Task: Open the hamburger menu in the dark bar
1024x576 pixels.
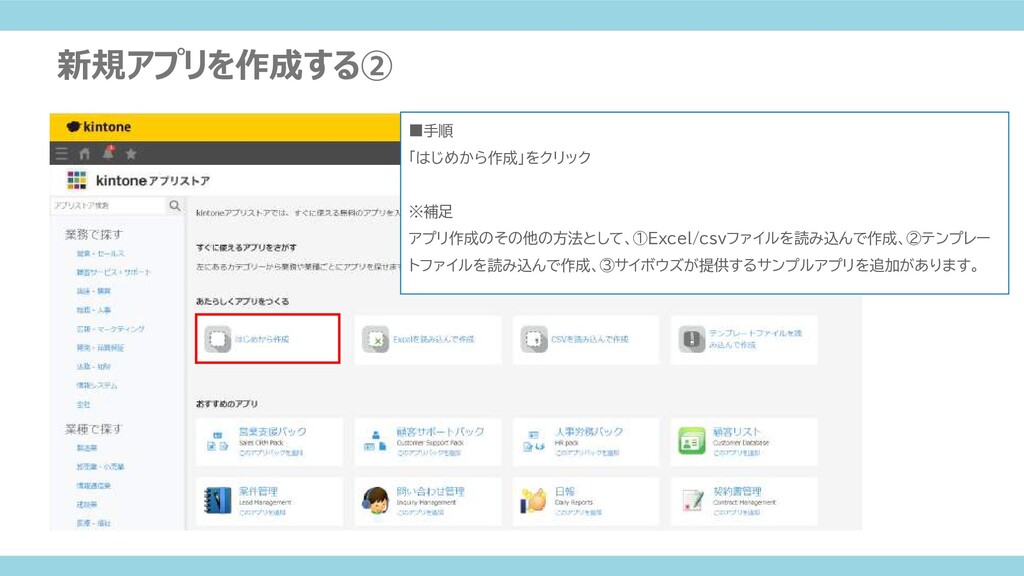Action: [x=62, y=153]
